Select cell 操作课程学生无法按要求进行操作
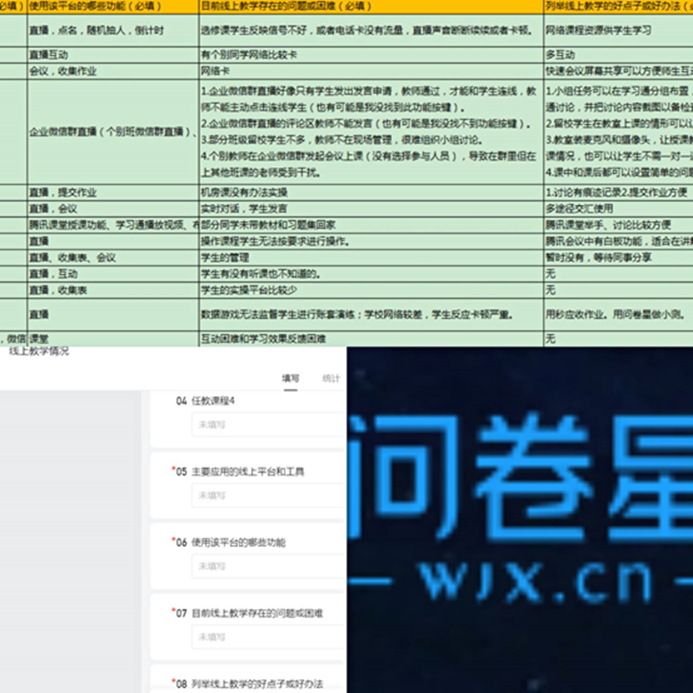Screen dimensions: 693x693 pos(371,241)
